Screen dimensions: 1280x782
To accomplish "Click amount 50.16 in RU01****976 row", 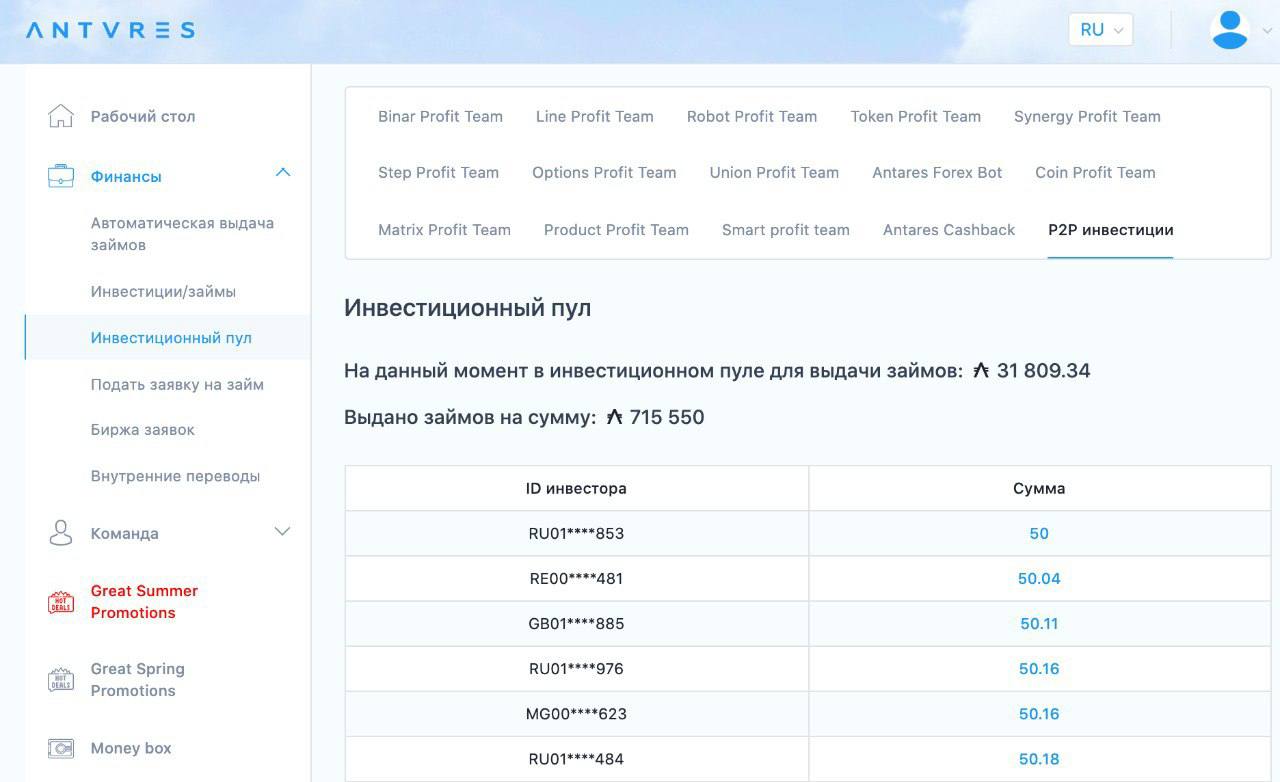I will point(1039,669).
